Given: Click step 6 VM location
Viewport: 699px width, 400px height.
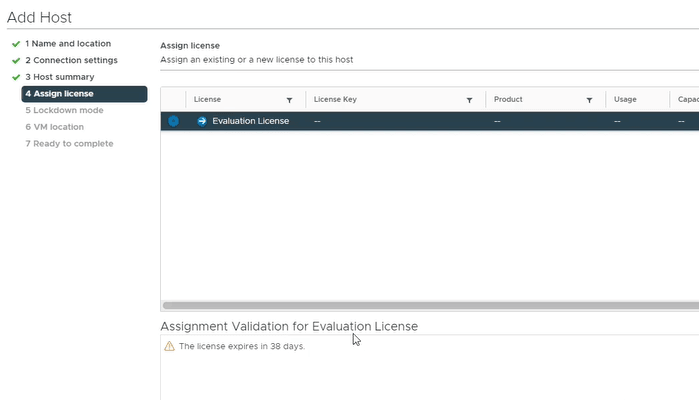Looking at the screenshot, I should 55,127.
